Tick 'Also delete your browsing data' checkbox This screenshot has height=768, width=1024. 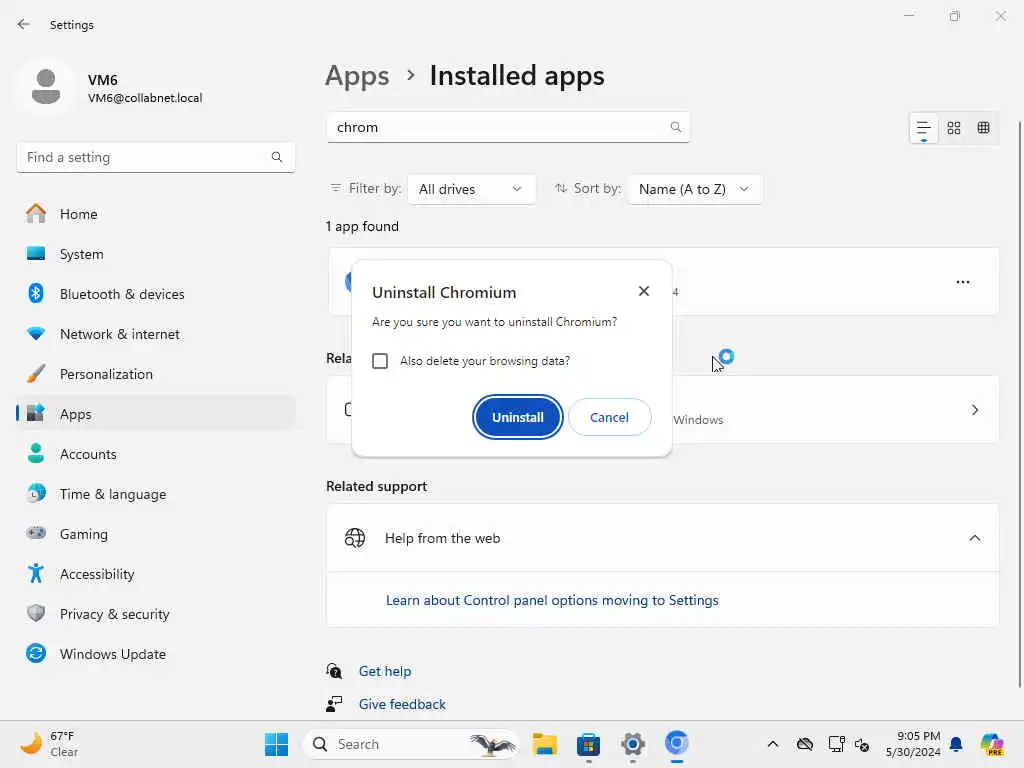click(379, 361)
